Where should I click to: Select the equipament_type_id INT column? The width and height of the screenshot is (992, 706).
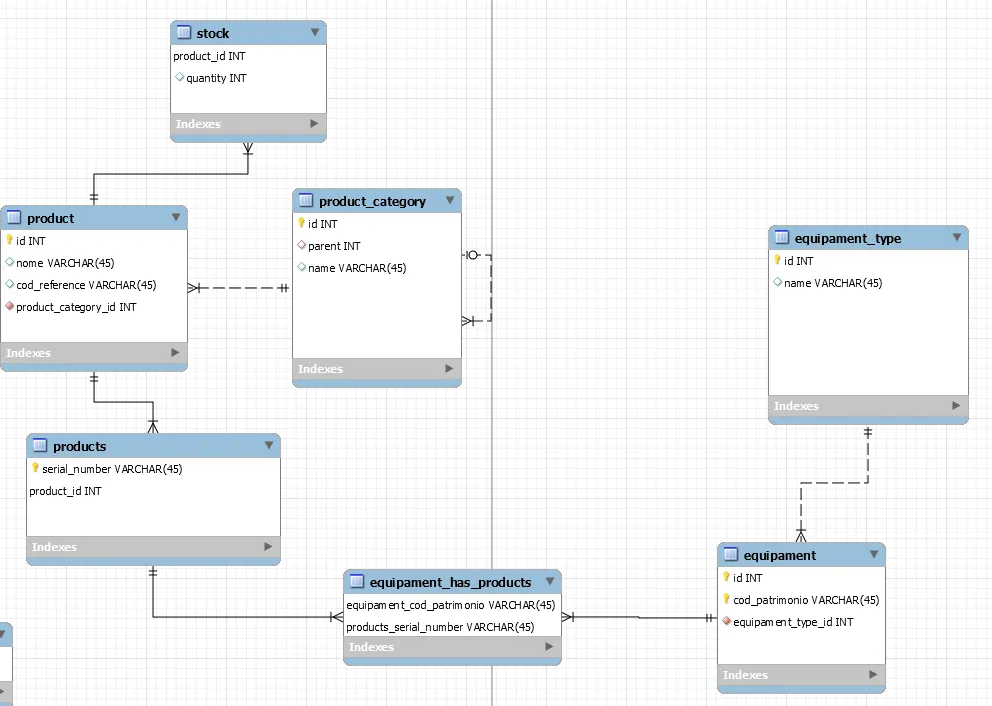[x=793, y=622]
